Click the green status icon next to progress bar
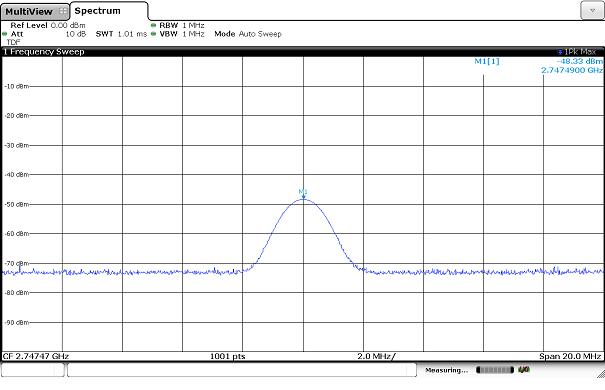This screenshot has height=390, width=605. [524, 370]
